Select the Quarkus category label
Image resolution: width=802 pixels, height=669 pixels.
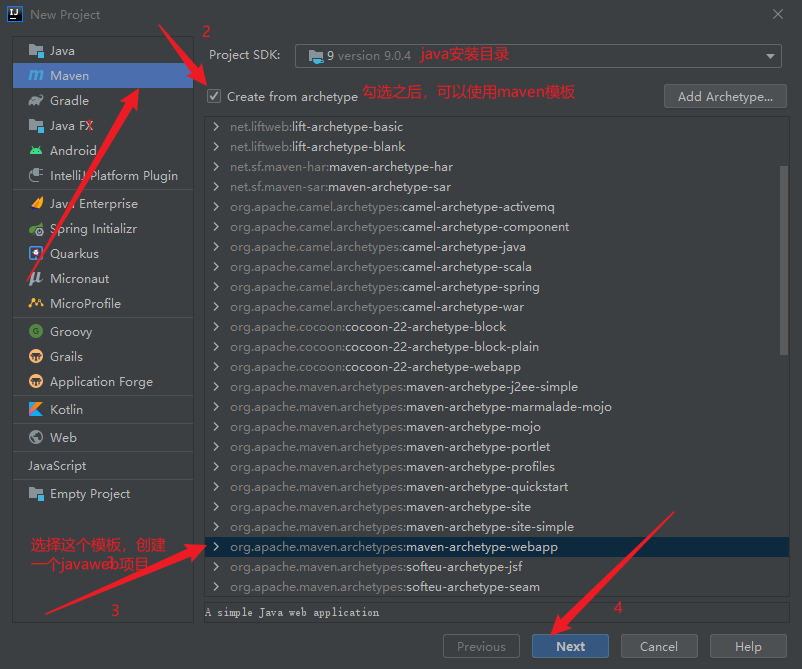(74, 254)
